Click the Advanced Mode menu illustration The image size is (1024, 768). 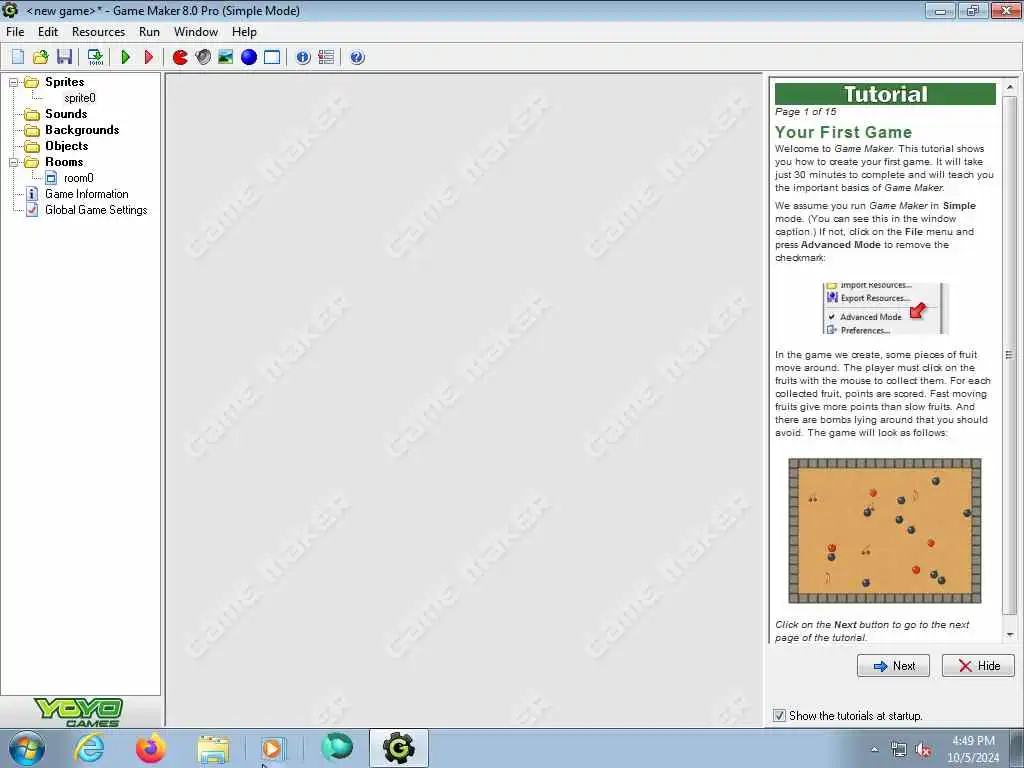coord(884,308)
